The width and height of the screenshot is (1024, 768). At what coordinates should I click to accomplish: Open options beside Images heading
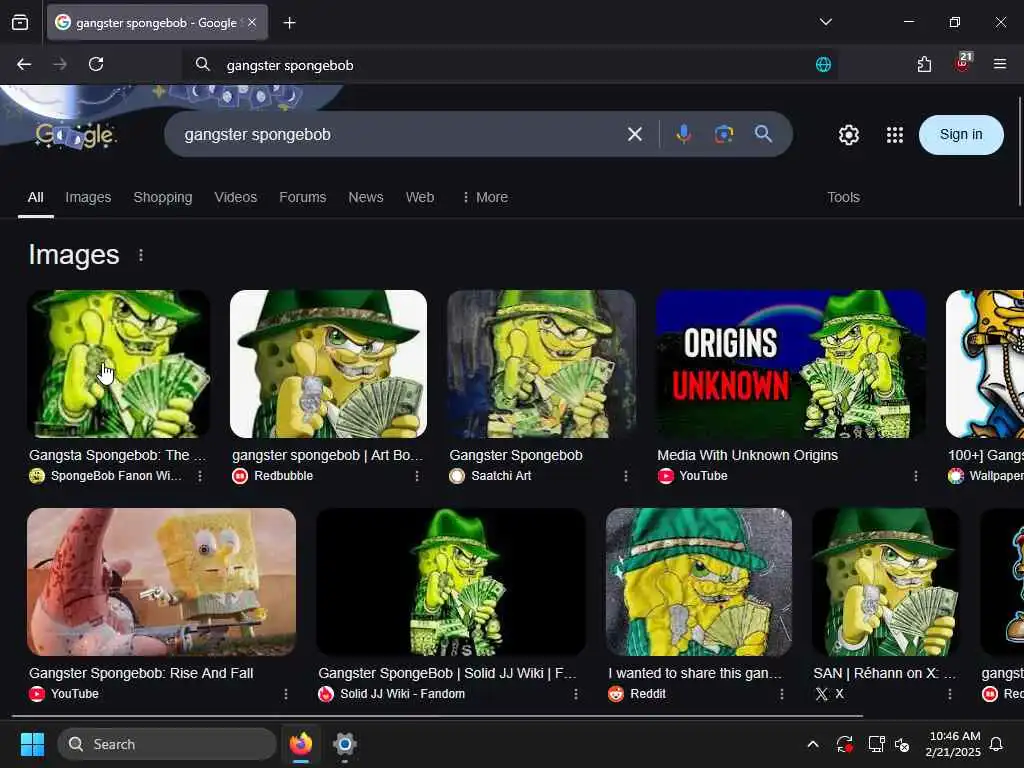[x=141, y=255]
